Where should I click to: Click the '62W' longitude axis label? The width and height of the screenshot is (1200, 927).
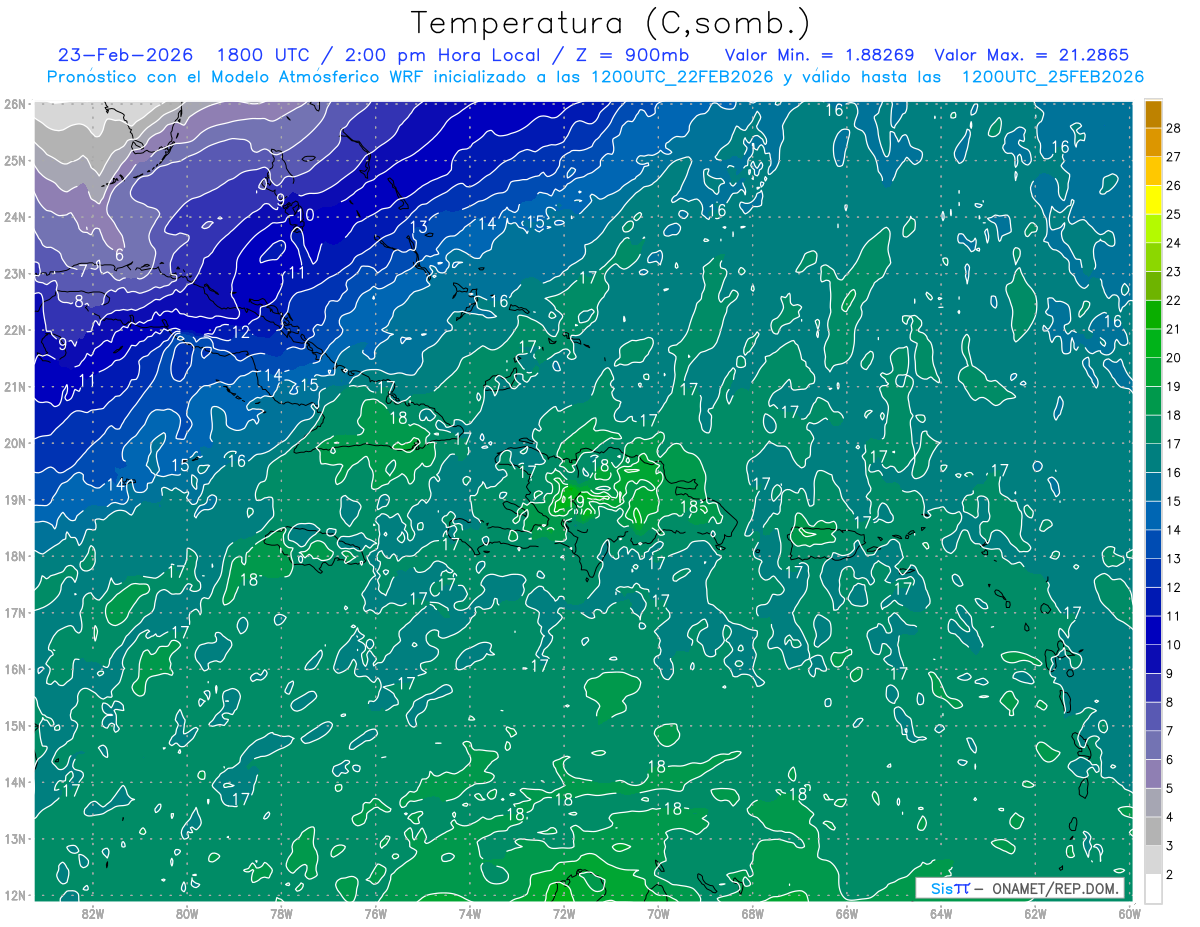(x=1035, y=913)
